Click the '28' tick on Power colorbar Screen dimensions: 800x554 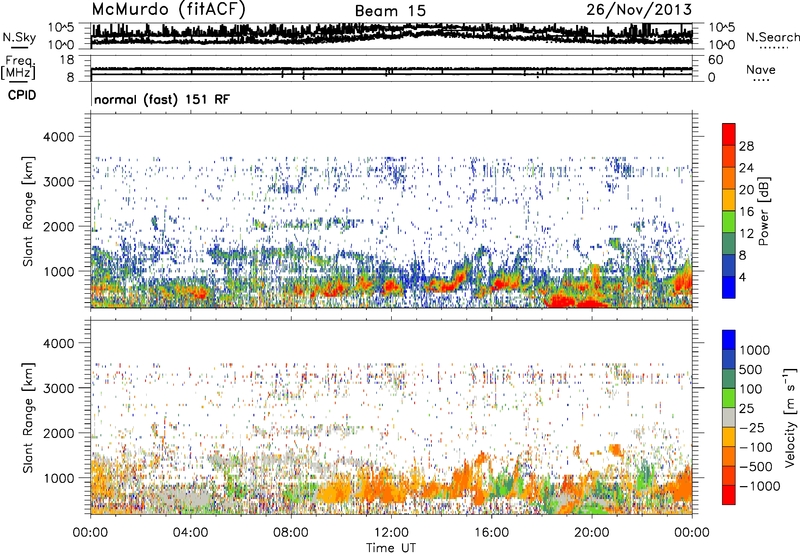(746, 146)
